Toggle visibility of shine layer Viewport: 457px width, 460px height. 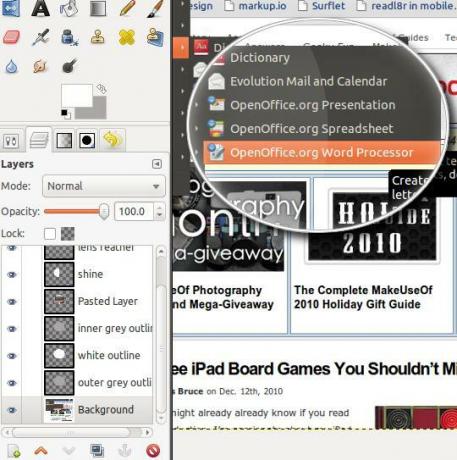tap(12, 274)
